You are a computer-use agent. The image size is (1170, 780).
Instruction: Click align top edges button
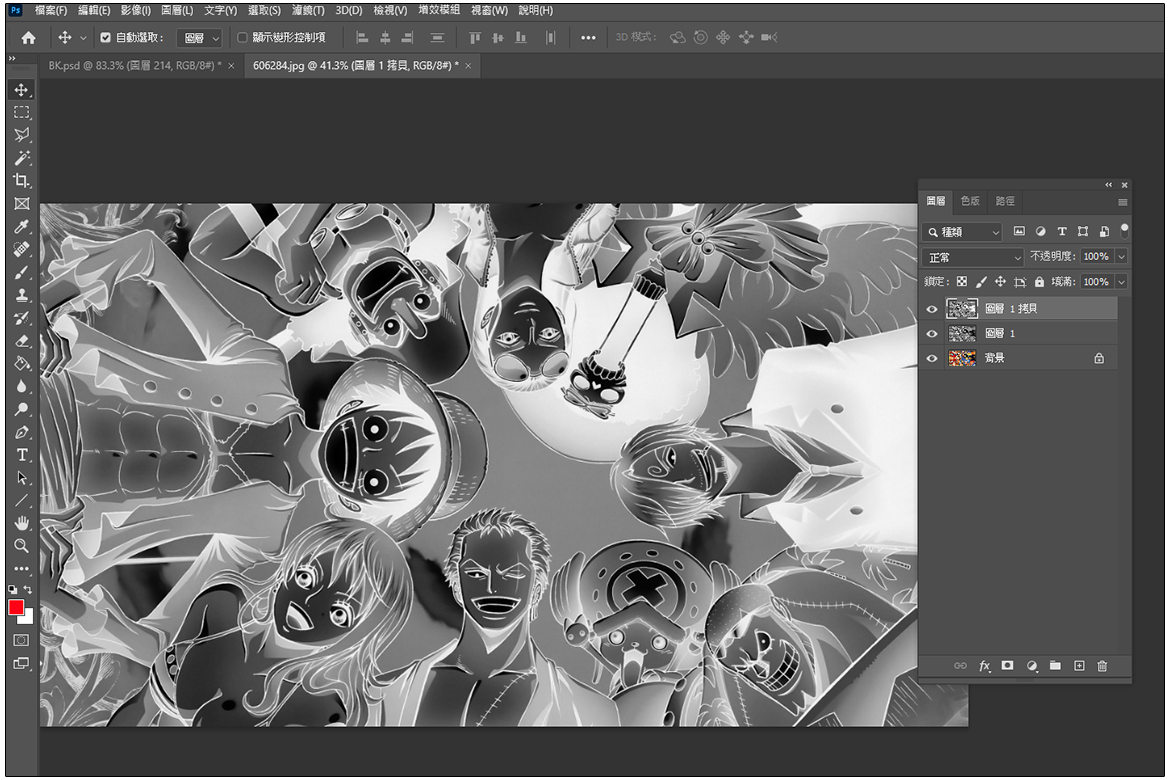click(x=475, y=37)
